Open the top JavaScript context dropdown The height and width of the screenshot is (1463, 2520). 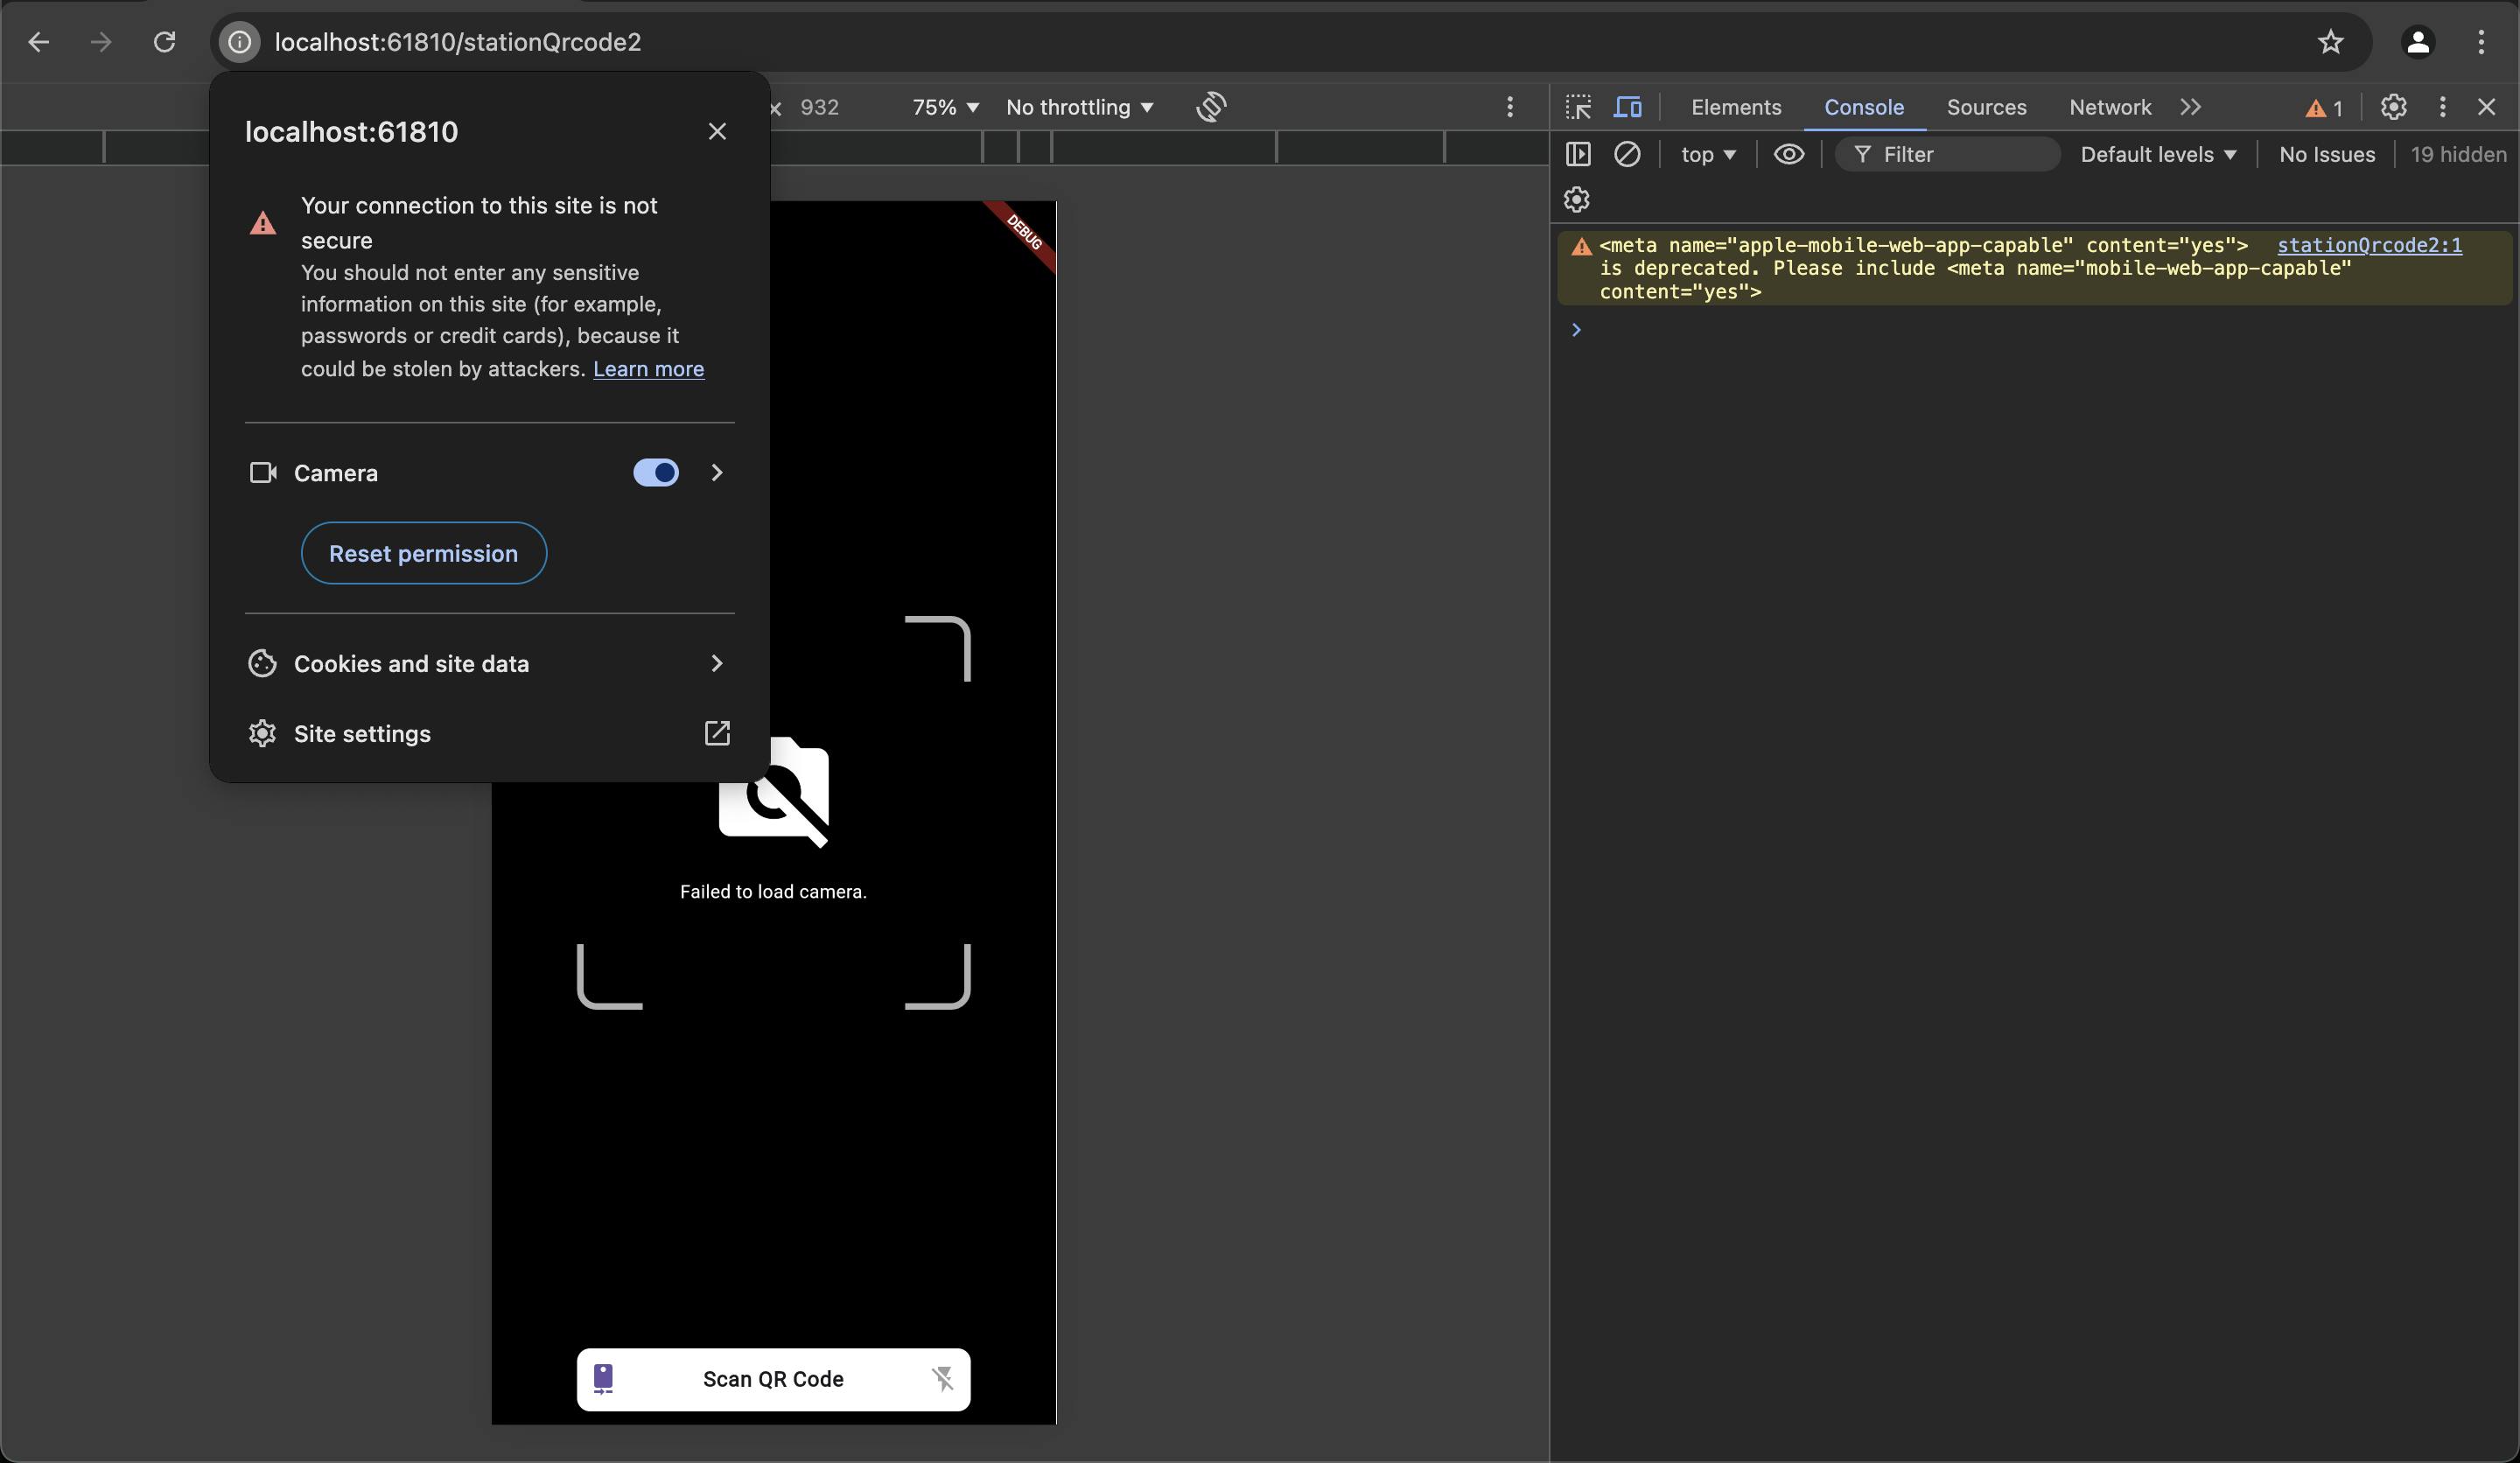click(1708, 154)
